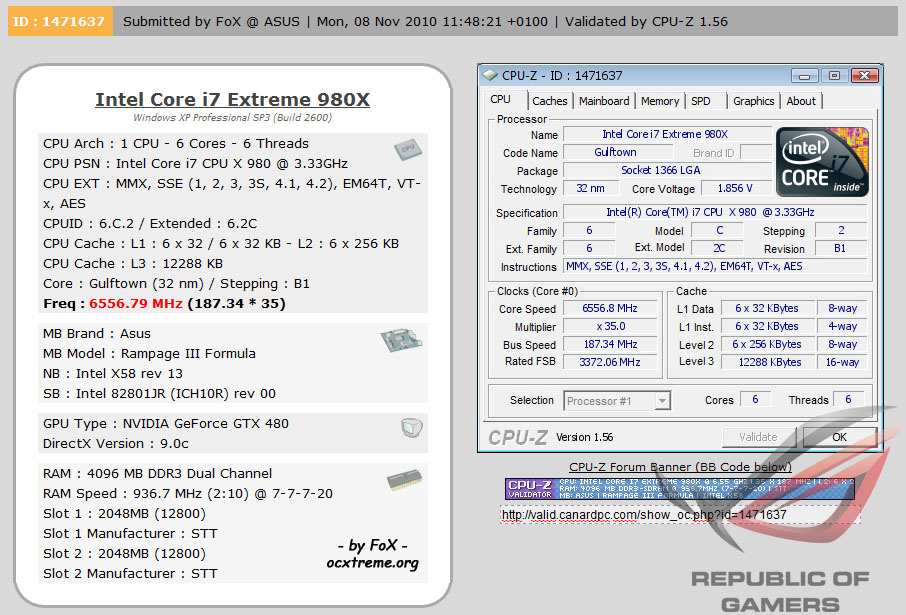Click the Threads count value
Screen dimensions: 906x615
click(848, 399)
